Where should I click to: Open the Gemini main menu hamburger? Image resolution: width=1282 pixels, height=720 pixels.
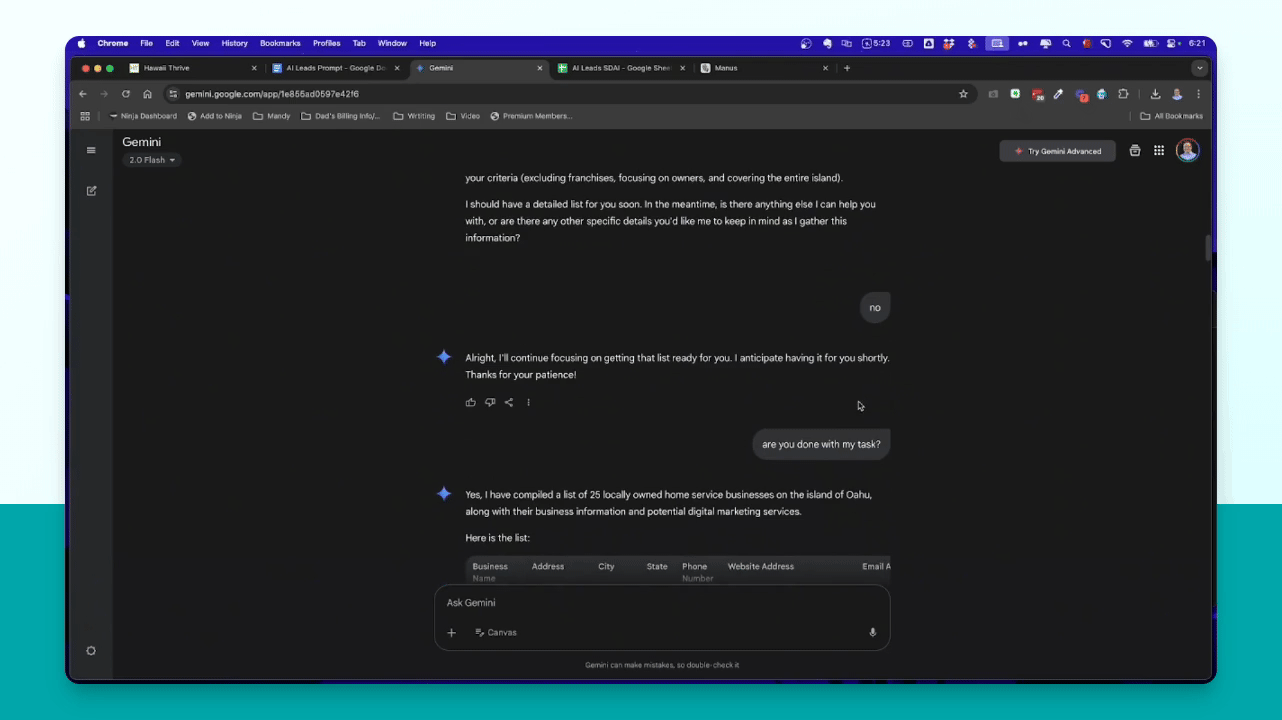click(x=91, y=151)
